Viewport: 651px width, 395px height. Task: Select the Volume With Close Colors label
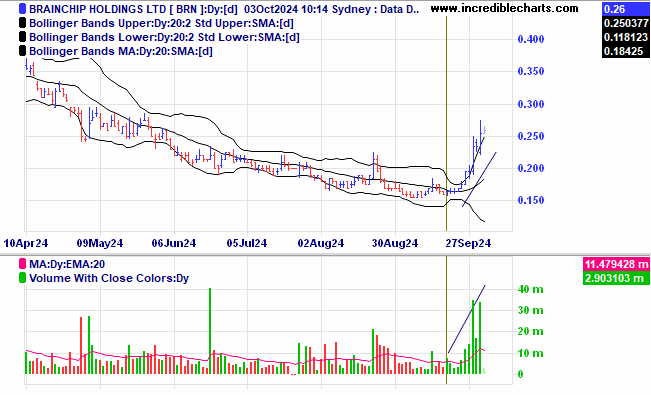[x=109, y=278]
